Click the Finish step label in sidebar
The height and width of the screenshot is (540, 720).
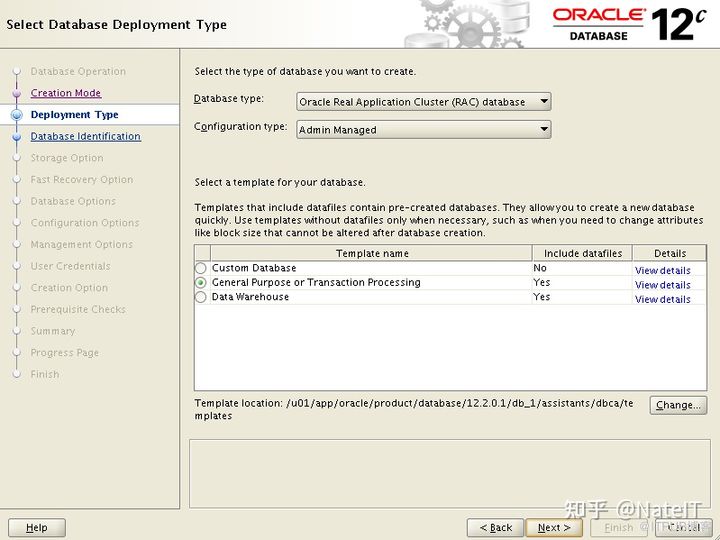(45, 374)
